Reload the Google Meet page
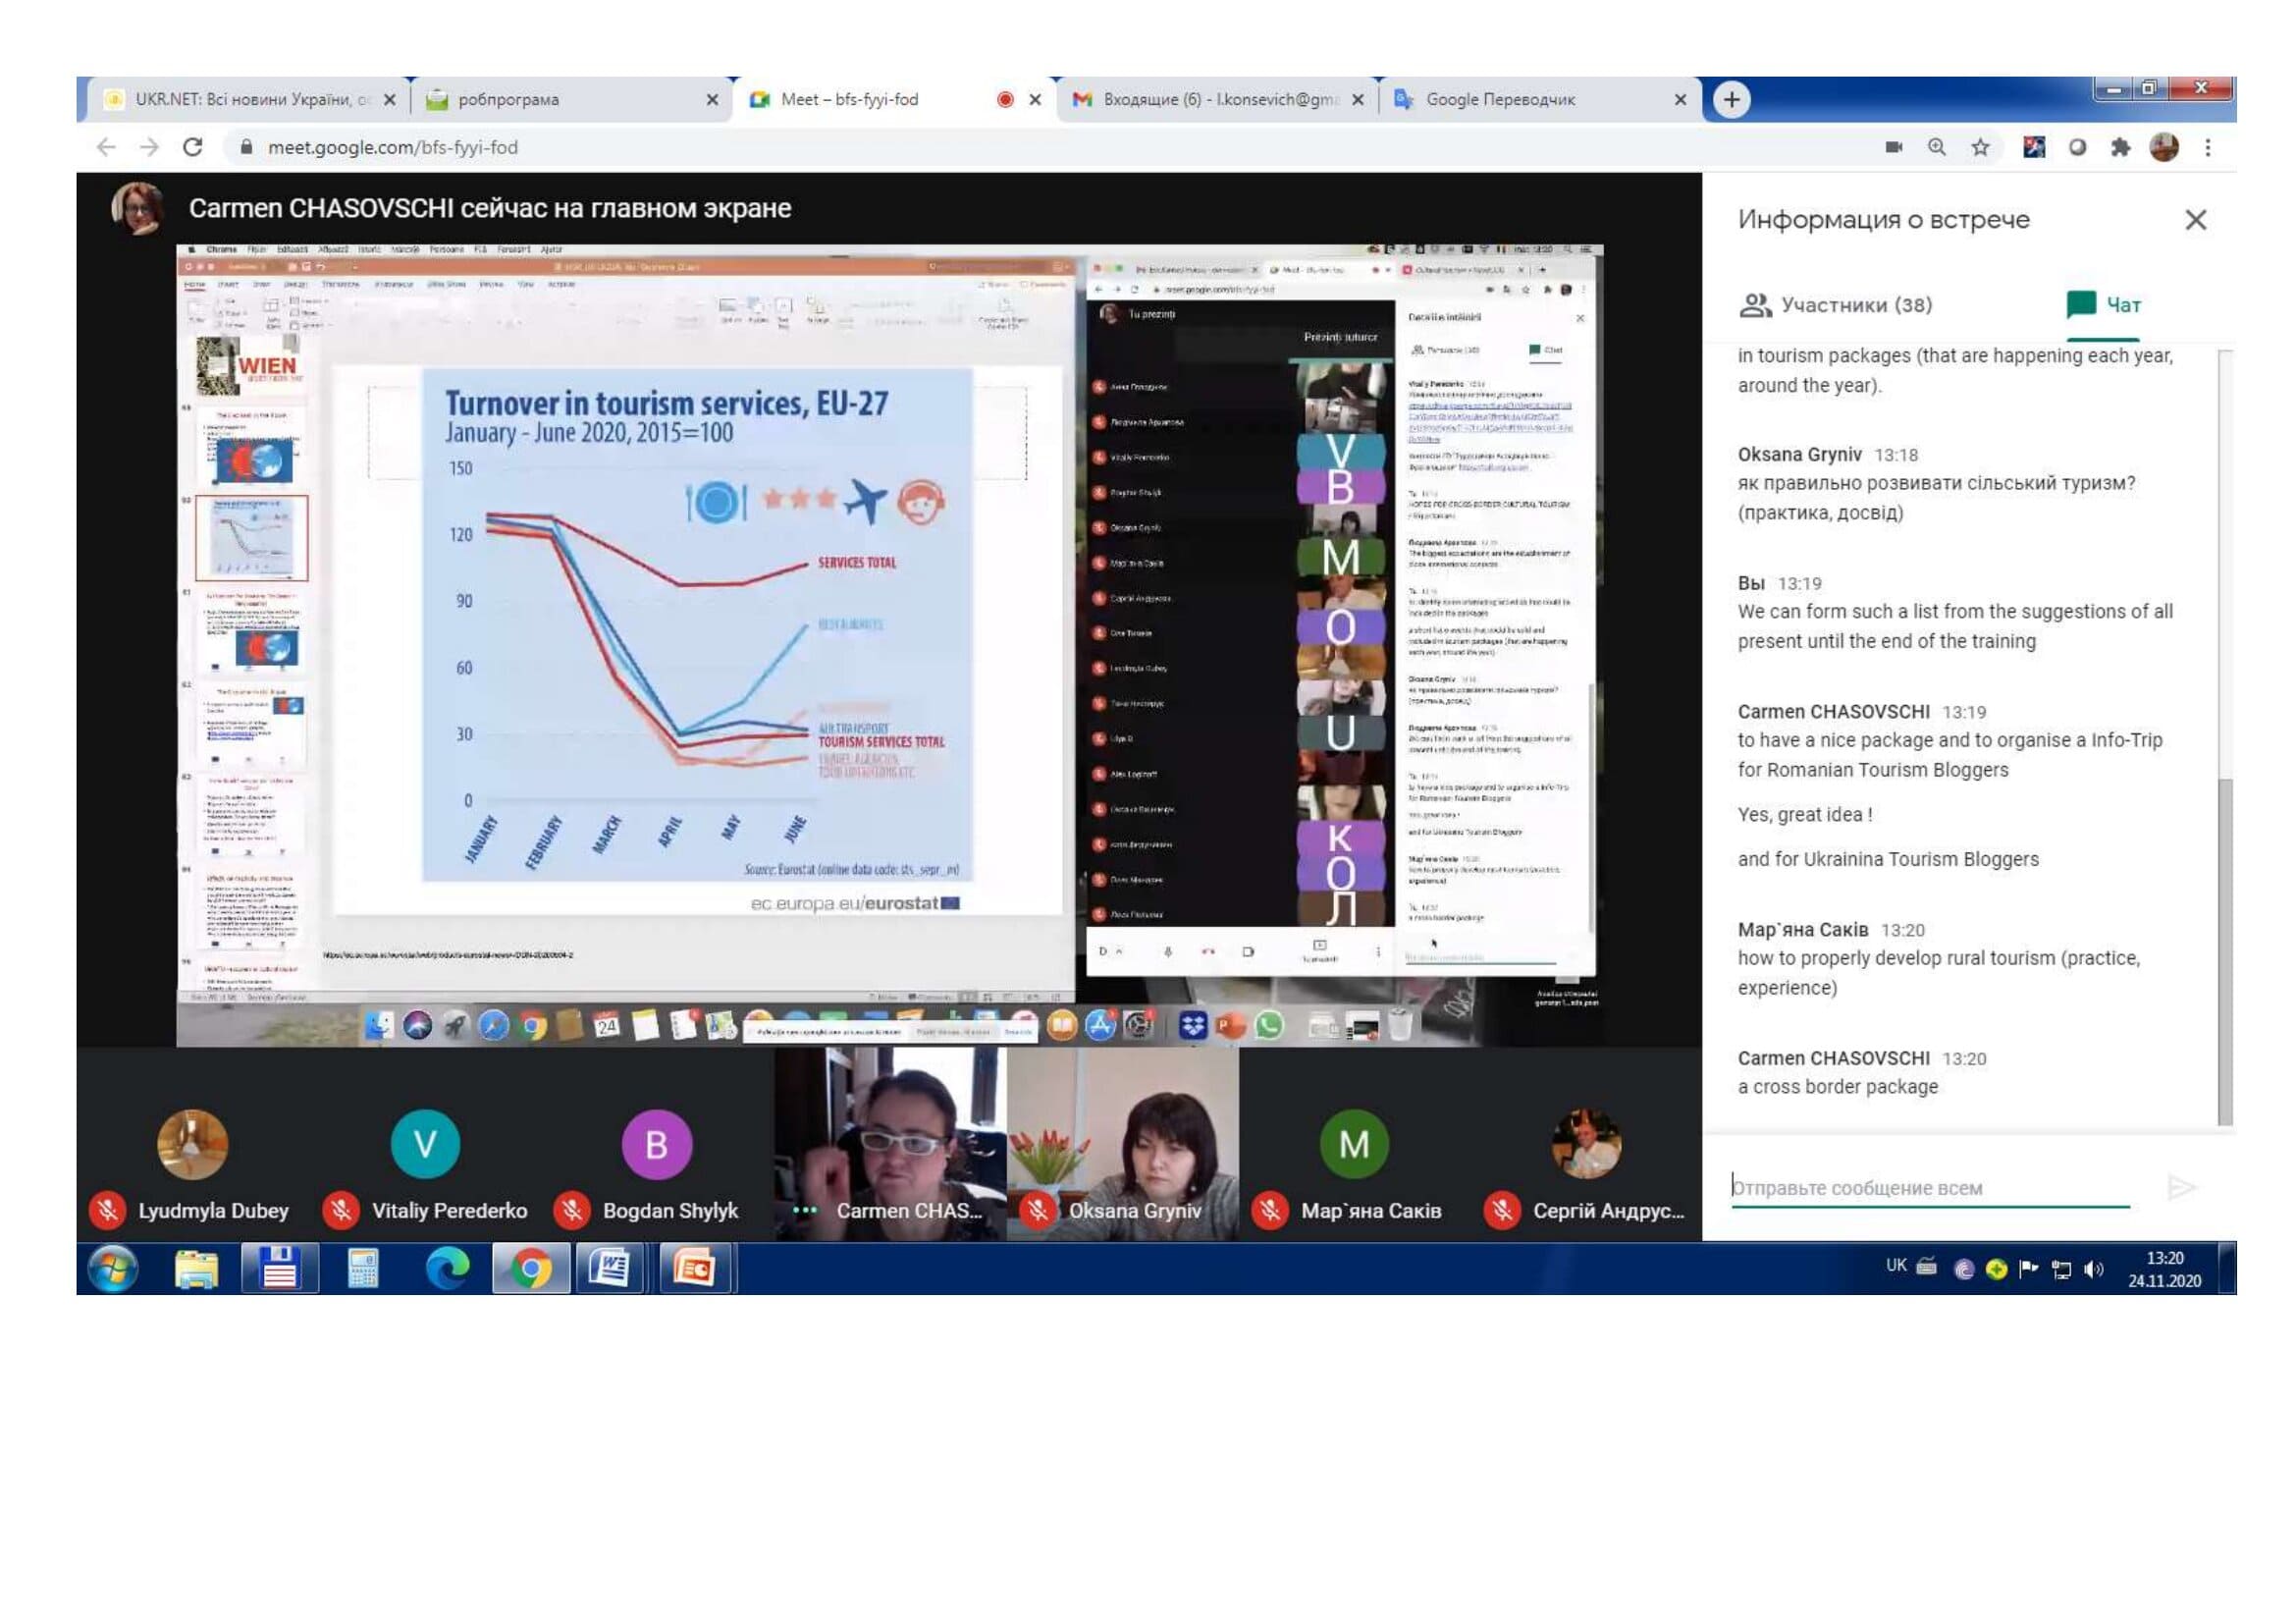The image size is (2296, 1624). coord(193,148)
